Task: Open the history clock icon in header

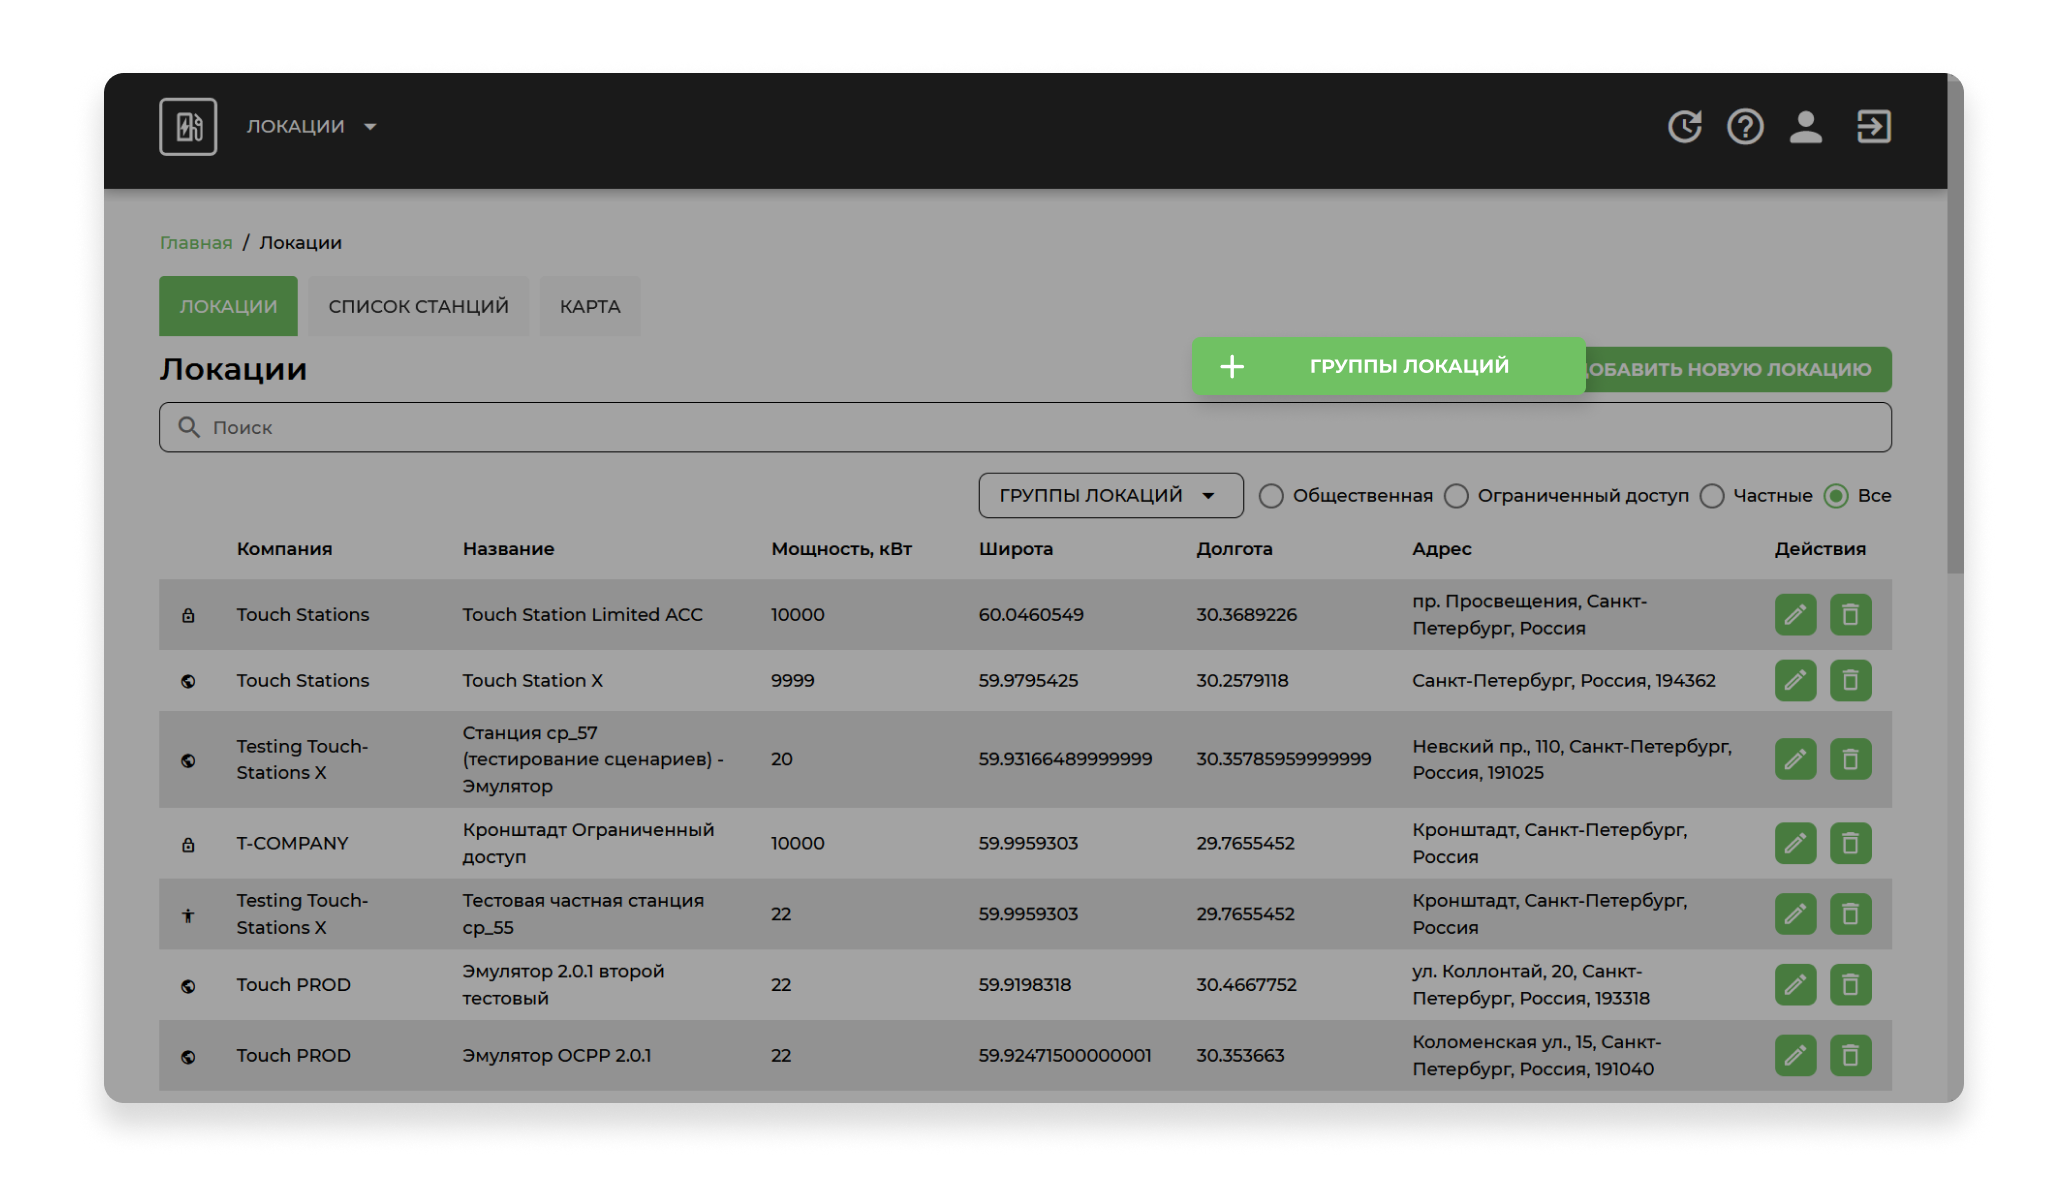Action: pyautogui.click(x=1685, y=127)
